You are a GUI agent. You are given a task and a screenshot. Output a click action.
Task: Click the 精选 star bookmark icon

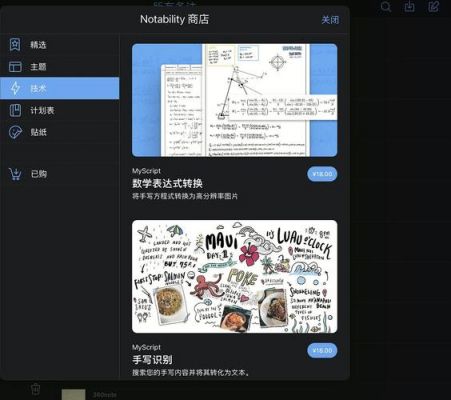point(15,44)
